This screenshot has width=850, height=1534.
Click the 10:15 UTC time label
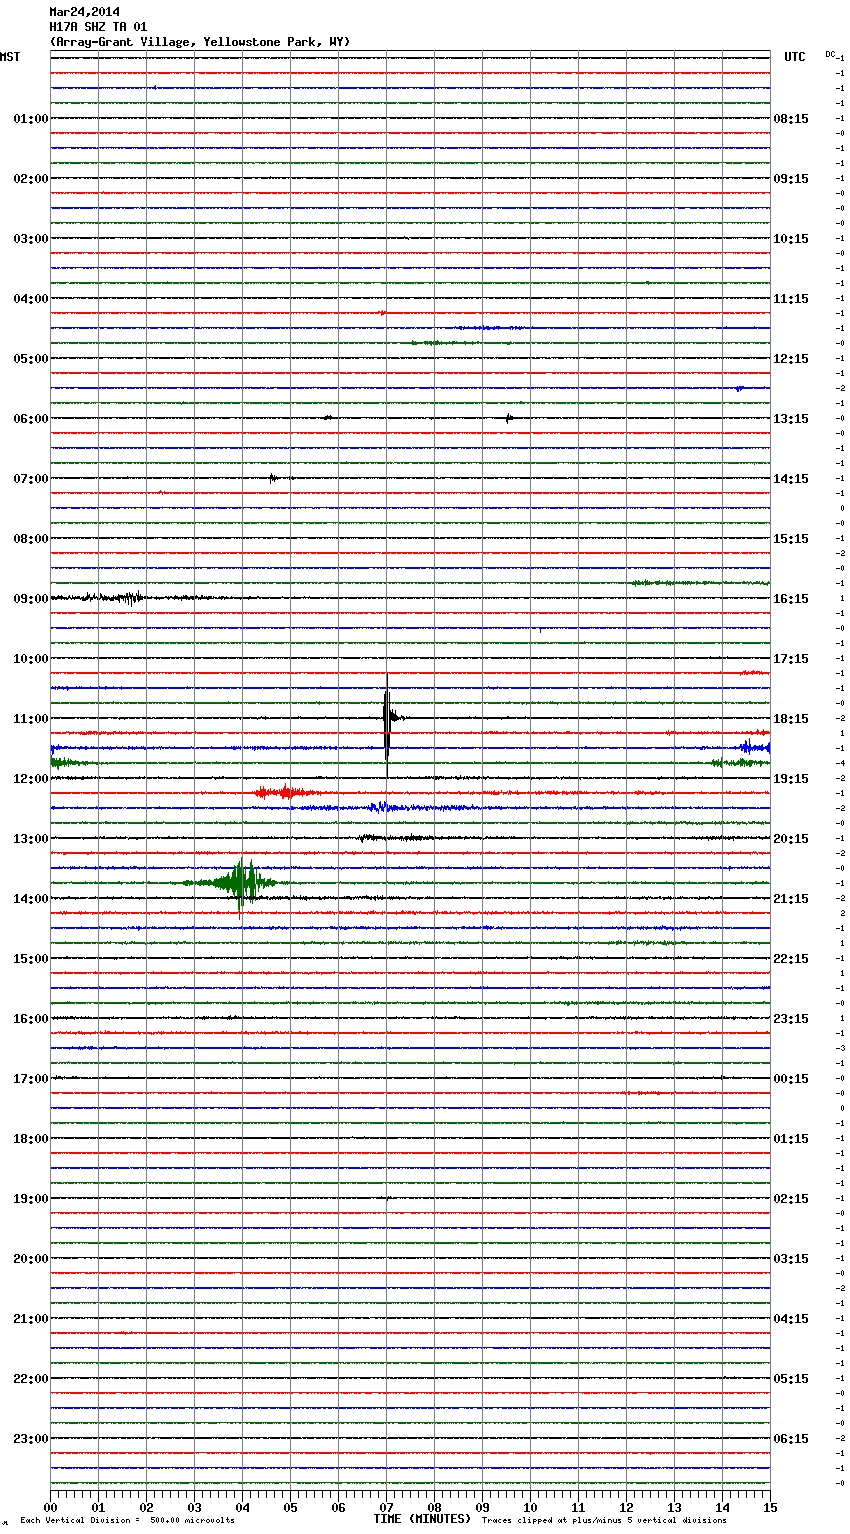(x=791, y=239)
